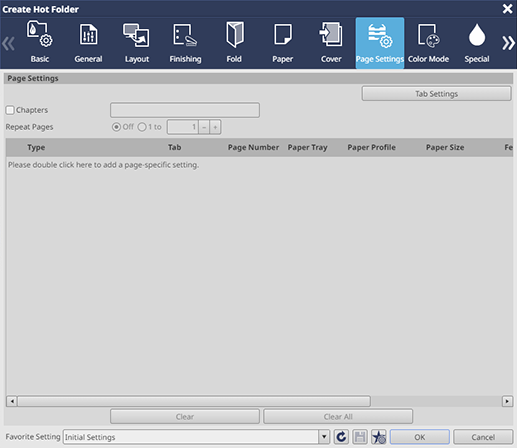
Task: Select the Cover settings icon
Action: pos(331,35)
